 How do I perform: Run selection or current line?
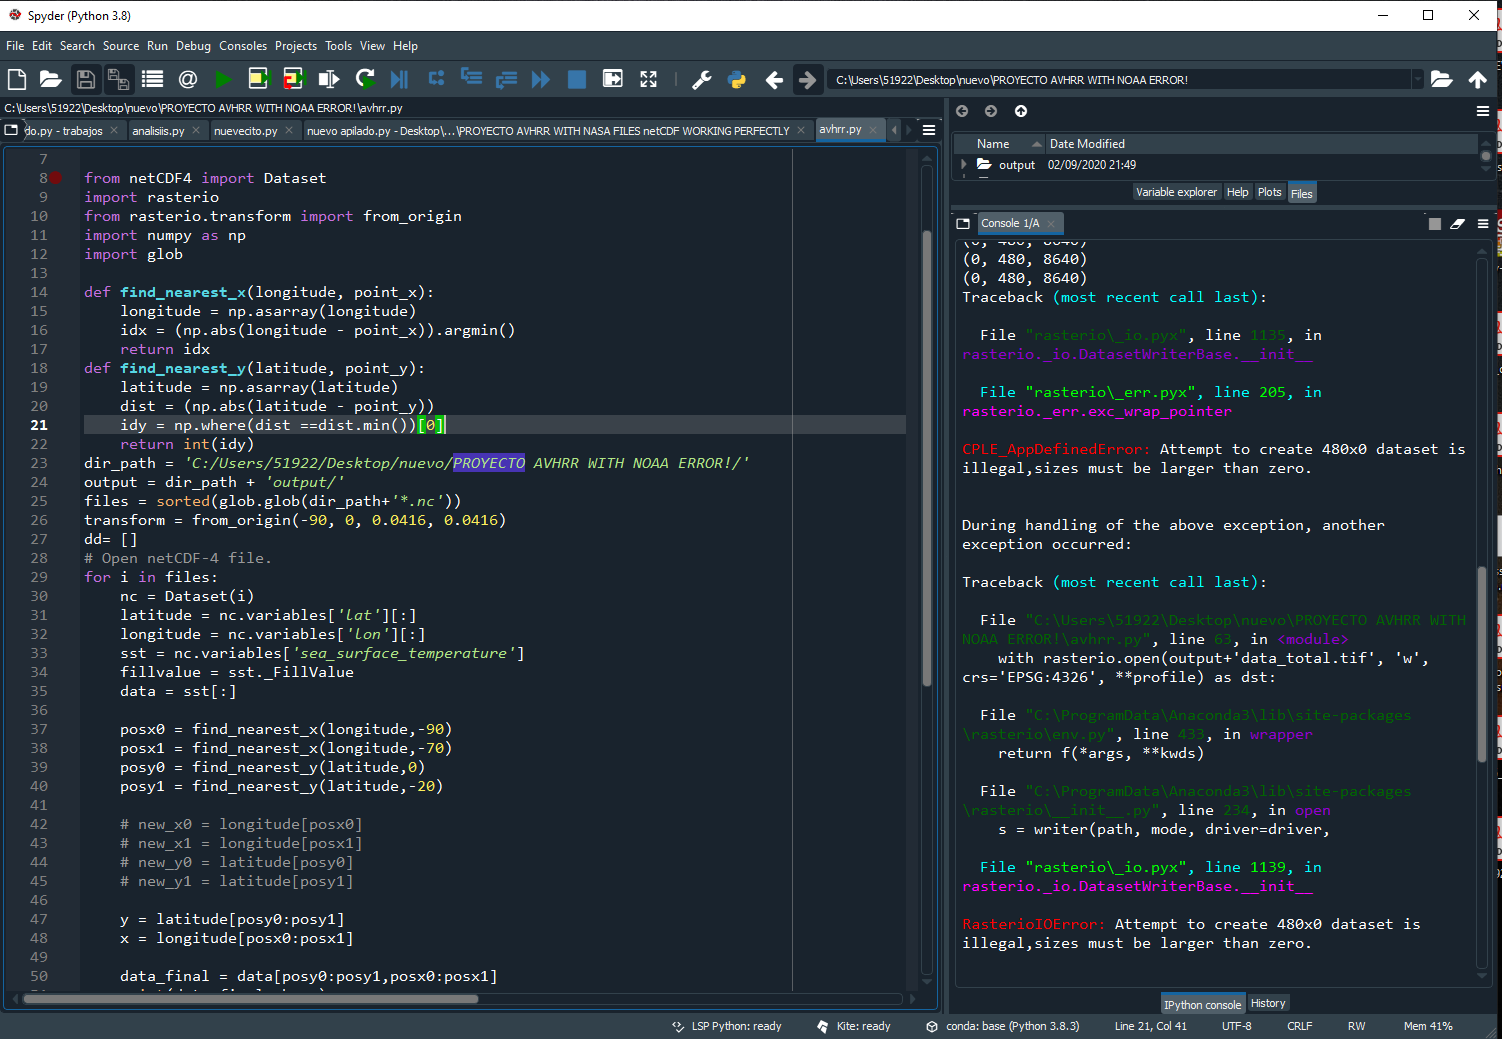[329, 79]
